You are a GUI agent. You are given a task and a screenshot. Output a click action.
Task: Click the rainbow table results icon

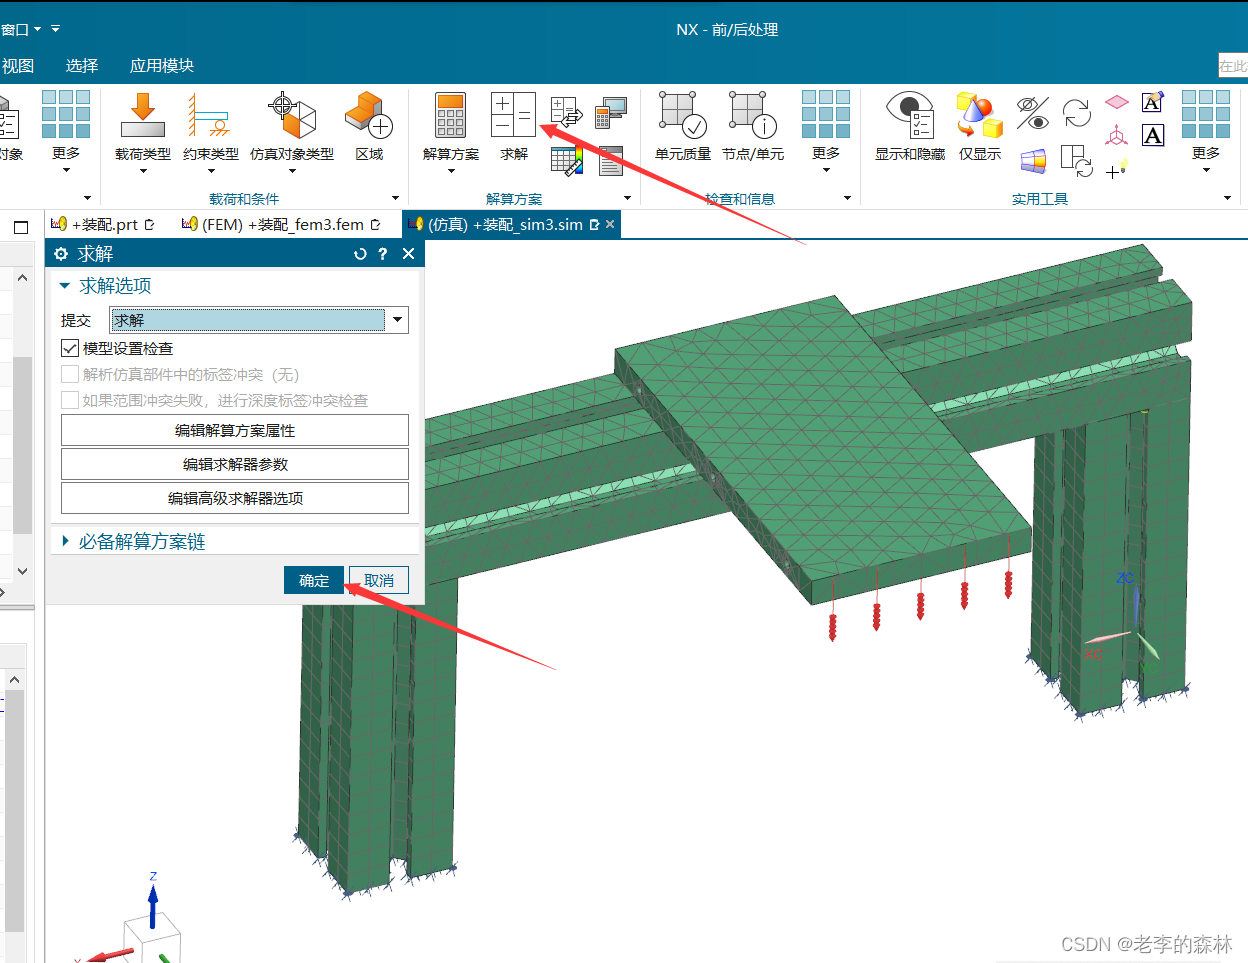coord(566,161)
